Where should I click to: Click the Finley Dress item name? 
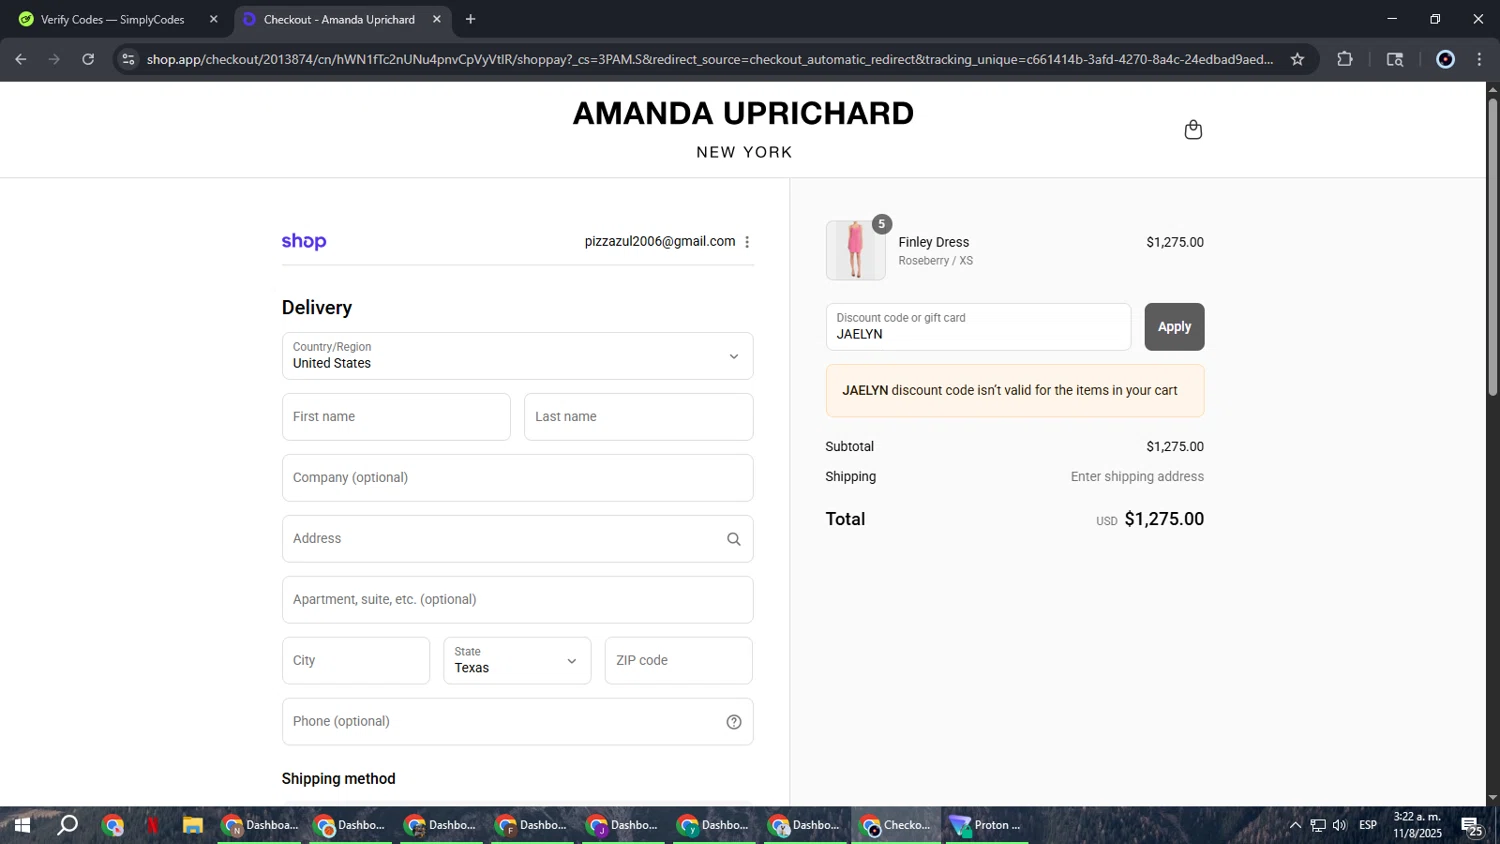934,242
